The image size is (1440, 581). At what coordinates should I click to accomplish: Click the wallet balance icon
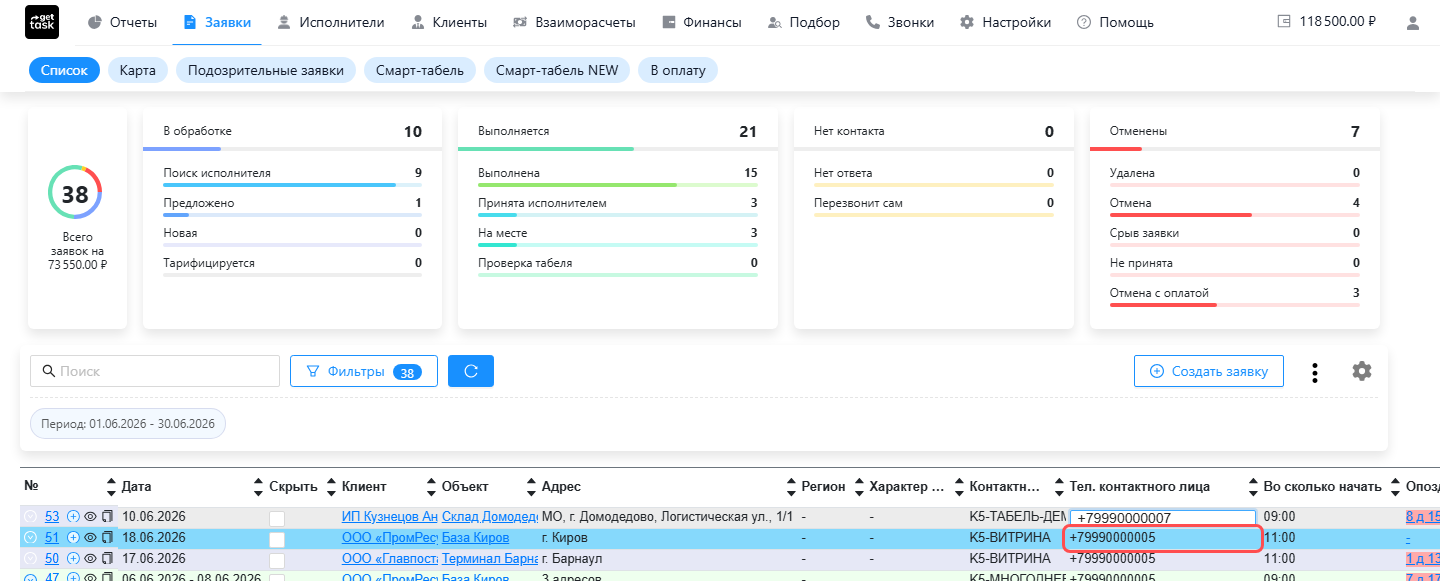pyautogui.click(x=1284, y=22)
